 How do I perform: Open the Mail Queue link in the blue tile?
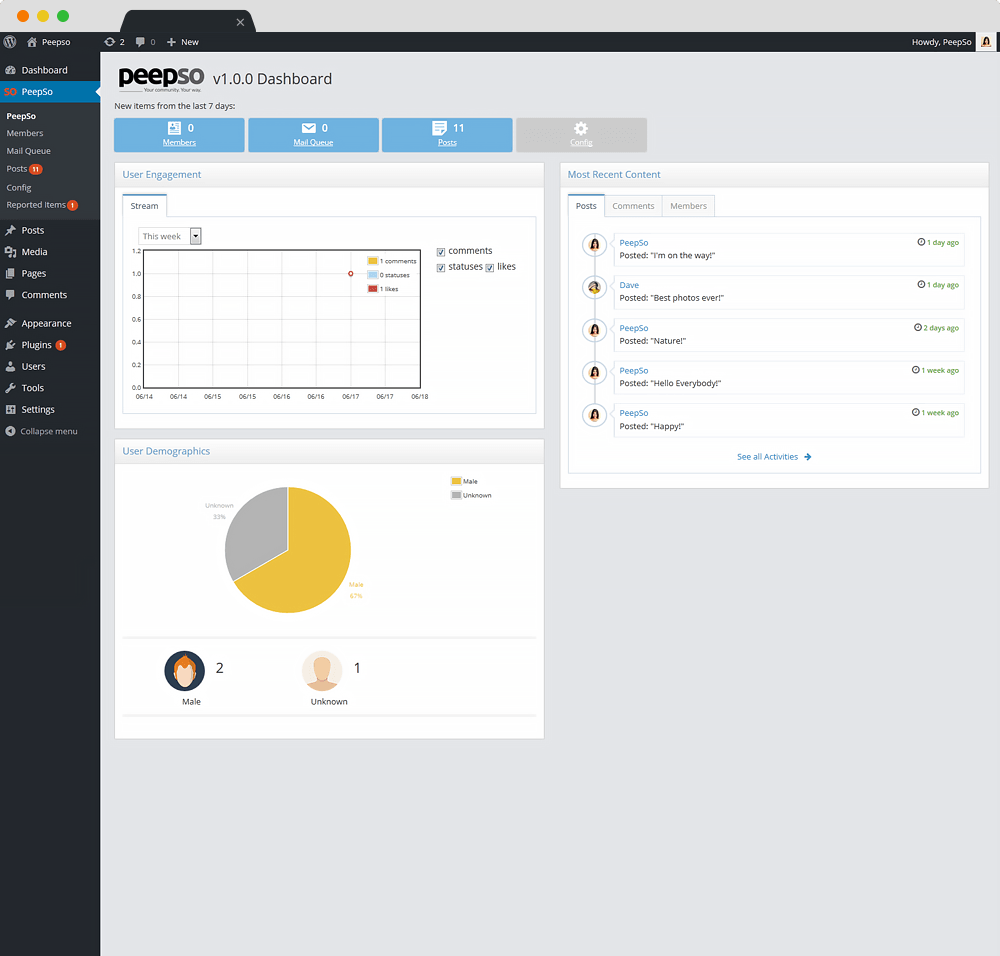(x=313, y=142)
